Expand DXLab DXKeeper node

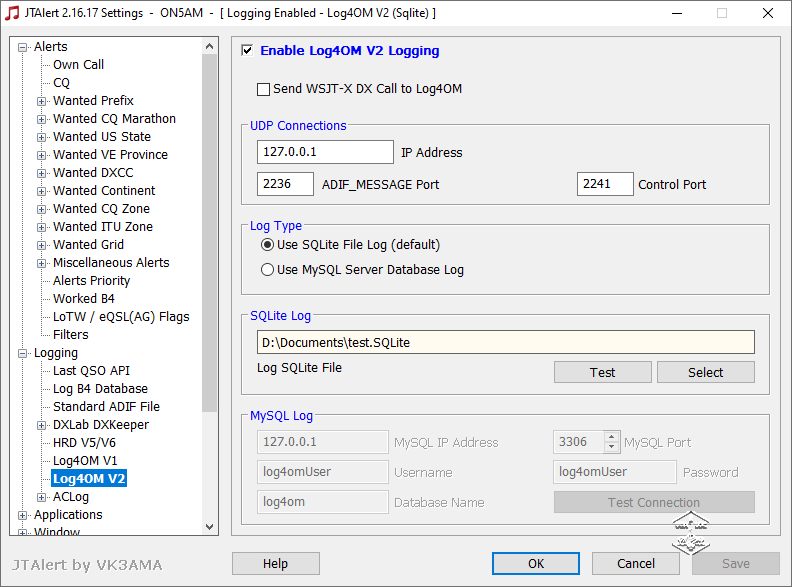[41, 425]
